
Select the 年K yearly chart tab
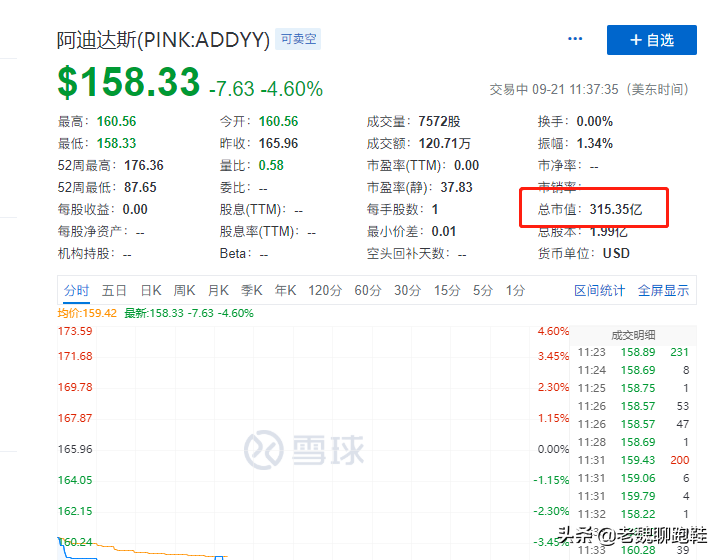[285, 290]
